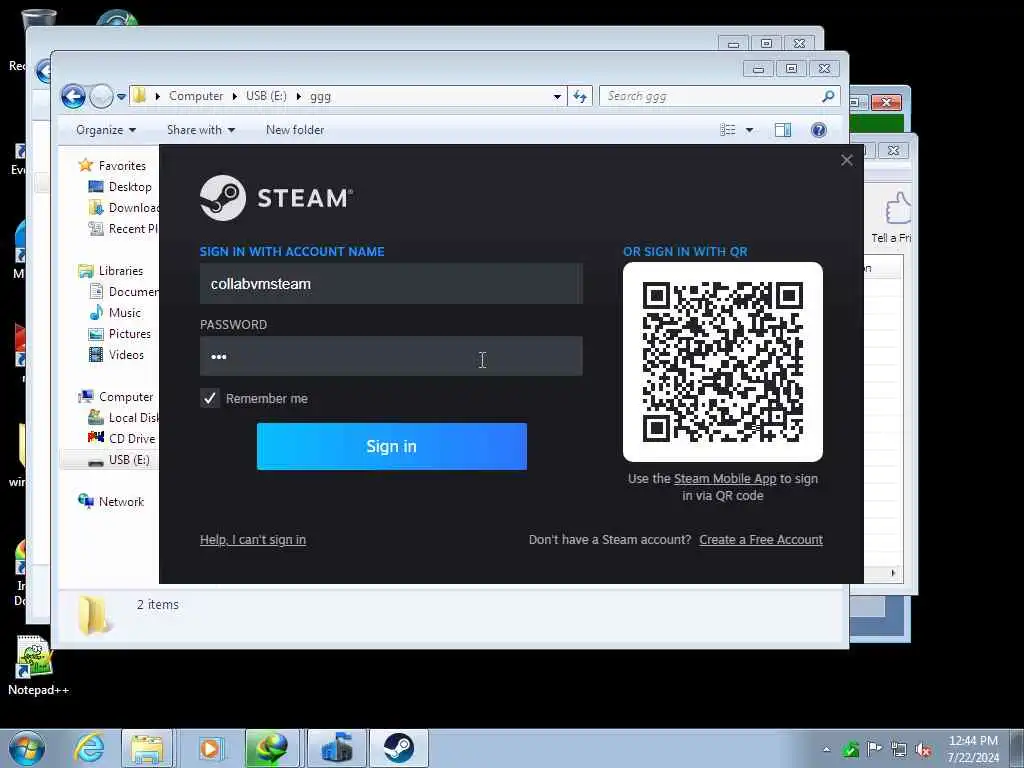
Task: Click the Steam logo icon
Action: pyautogui.click(x=223, y=198)
